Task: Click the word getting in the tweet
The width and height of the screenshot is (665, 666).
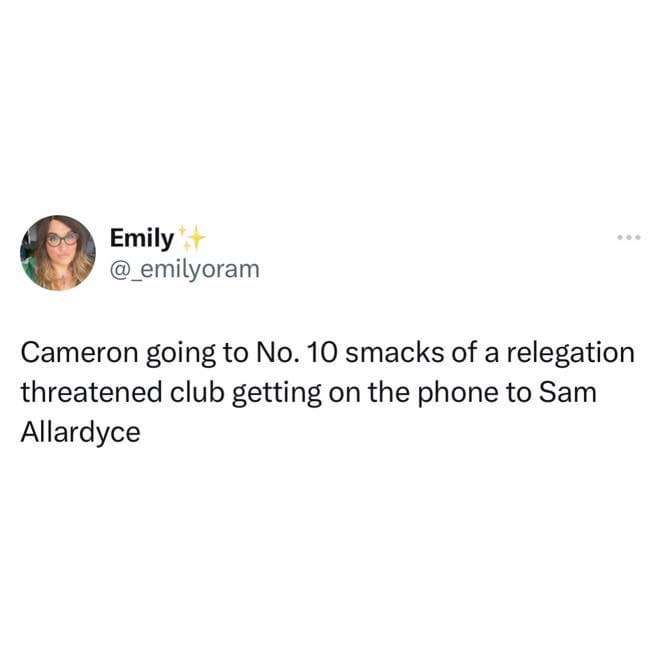Action: (276, 393)
